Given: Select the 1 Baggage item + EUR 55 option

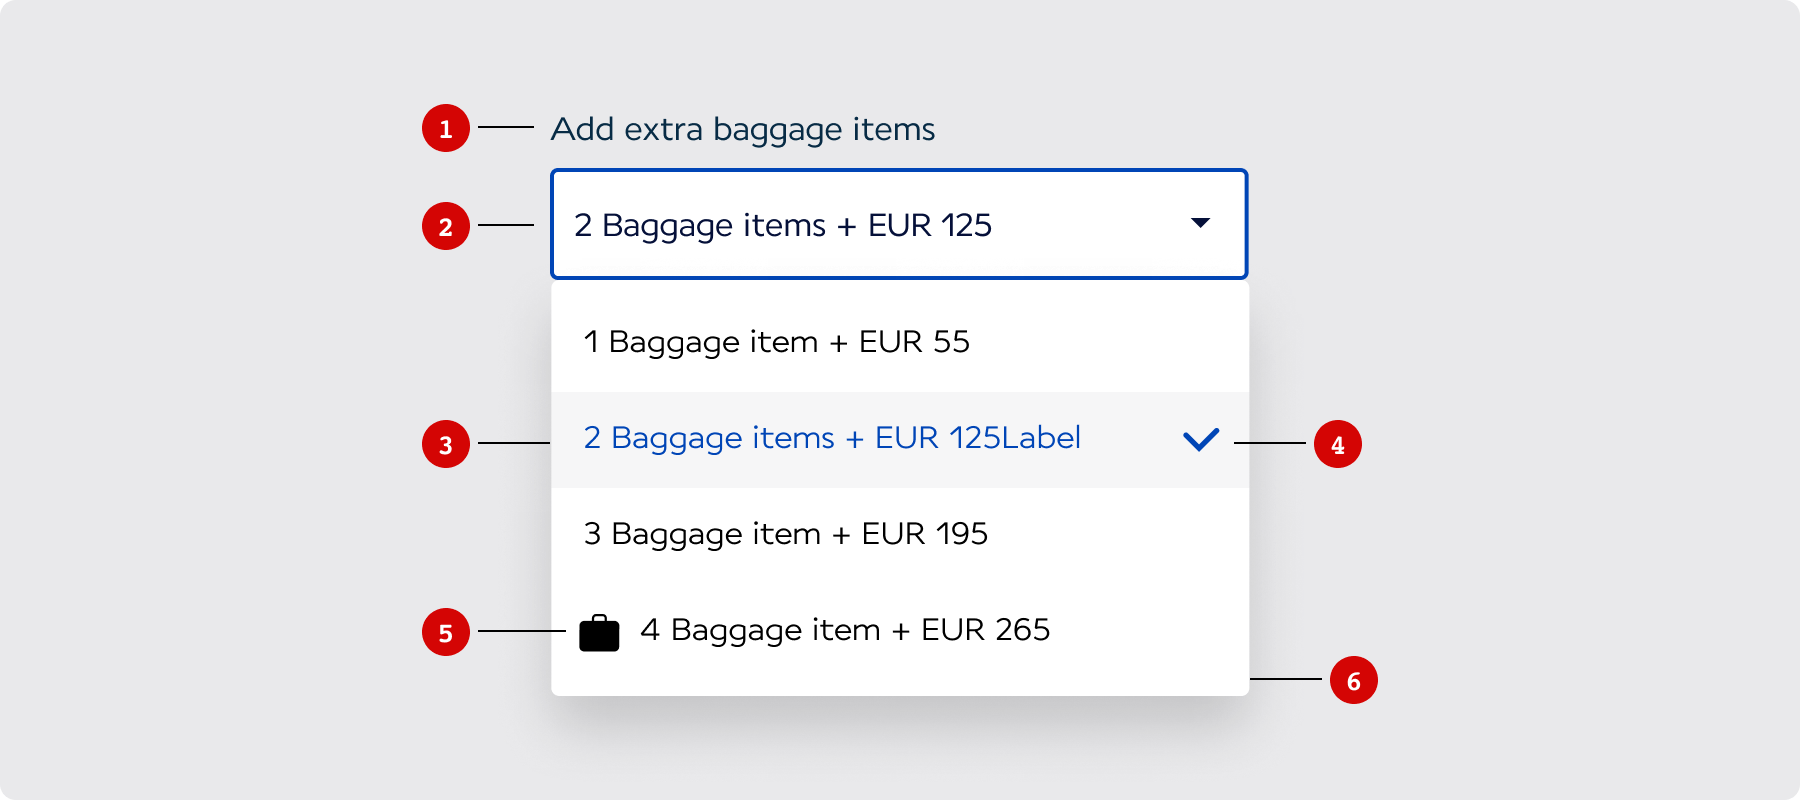Looking at the screenshot, I should pyautogui.click(x=776, y=342).
